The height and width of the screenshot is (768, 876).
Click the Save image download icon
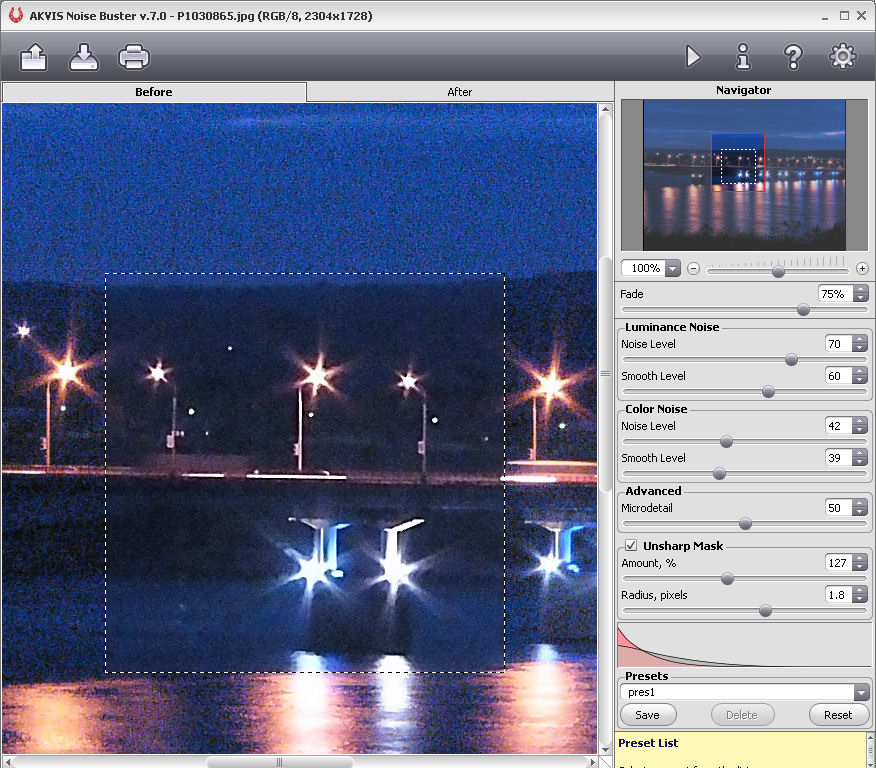pyautogui.click(x=84, y=57)
